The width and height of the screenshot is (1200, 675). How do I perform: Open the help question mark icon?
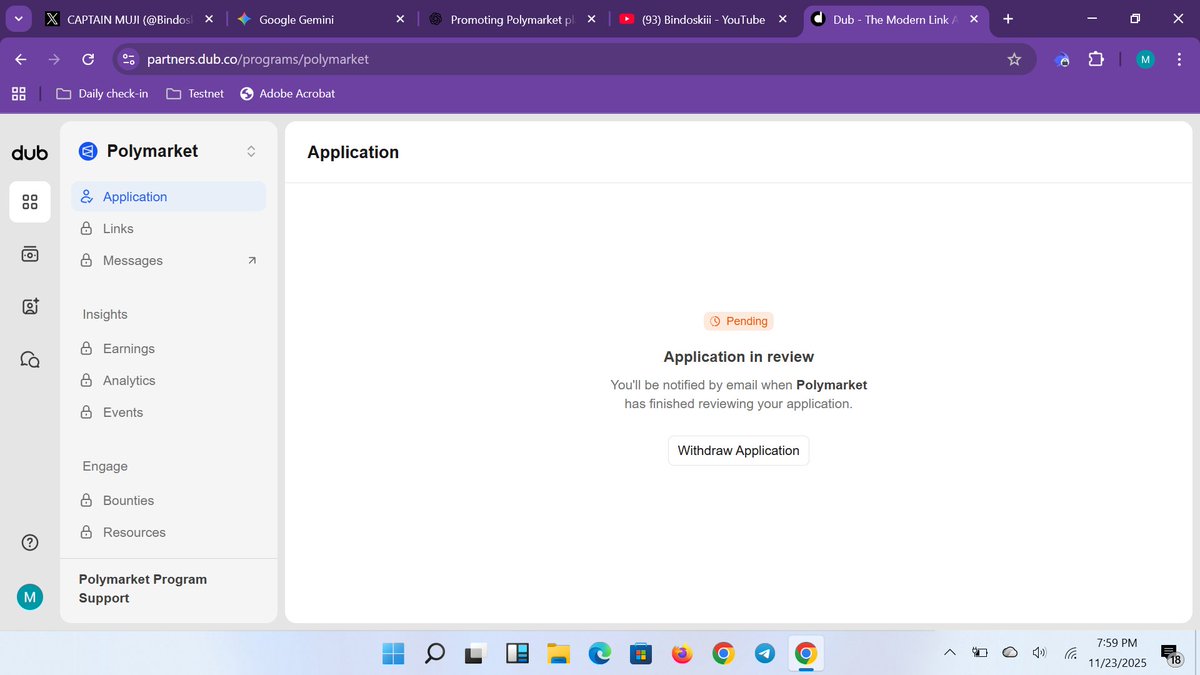pyautogui.click(x=30, y=543)
